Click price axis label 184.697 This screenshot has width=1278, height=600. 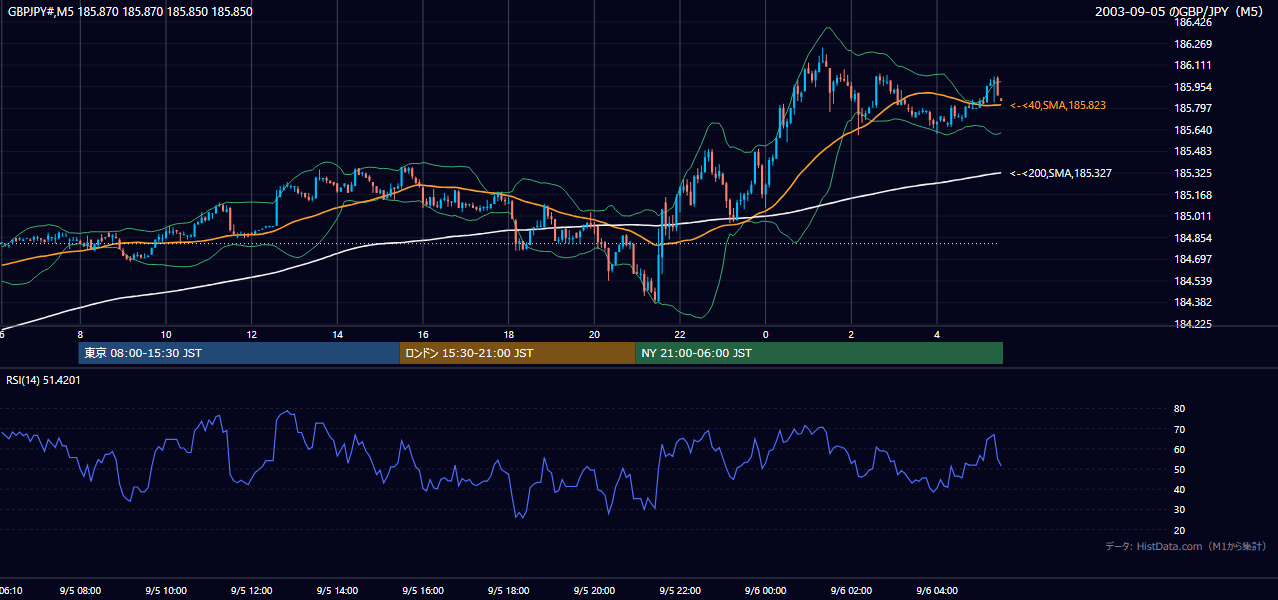click(x=1192, y=259)
